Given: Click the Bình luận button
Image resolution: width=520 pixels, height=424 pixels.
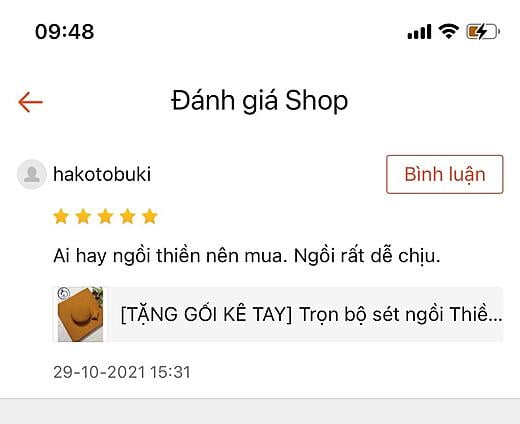Looking at the screenshot, I should click(x=445, y=174).
